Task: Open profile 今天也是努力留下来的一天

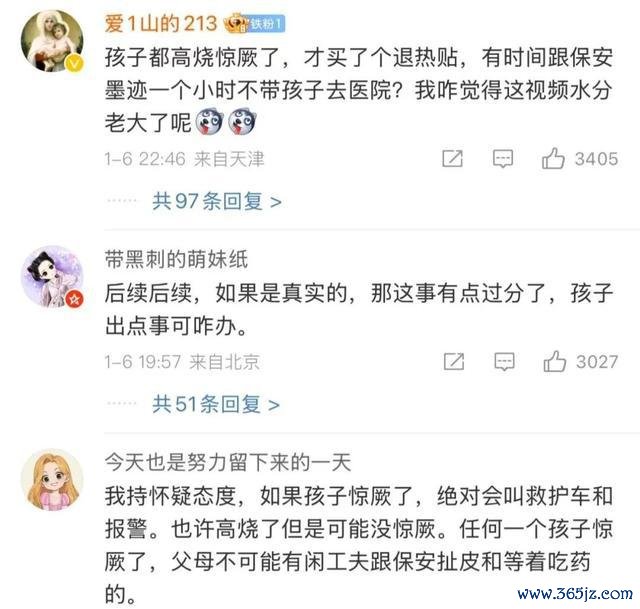Action: coord(228,462)
